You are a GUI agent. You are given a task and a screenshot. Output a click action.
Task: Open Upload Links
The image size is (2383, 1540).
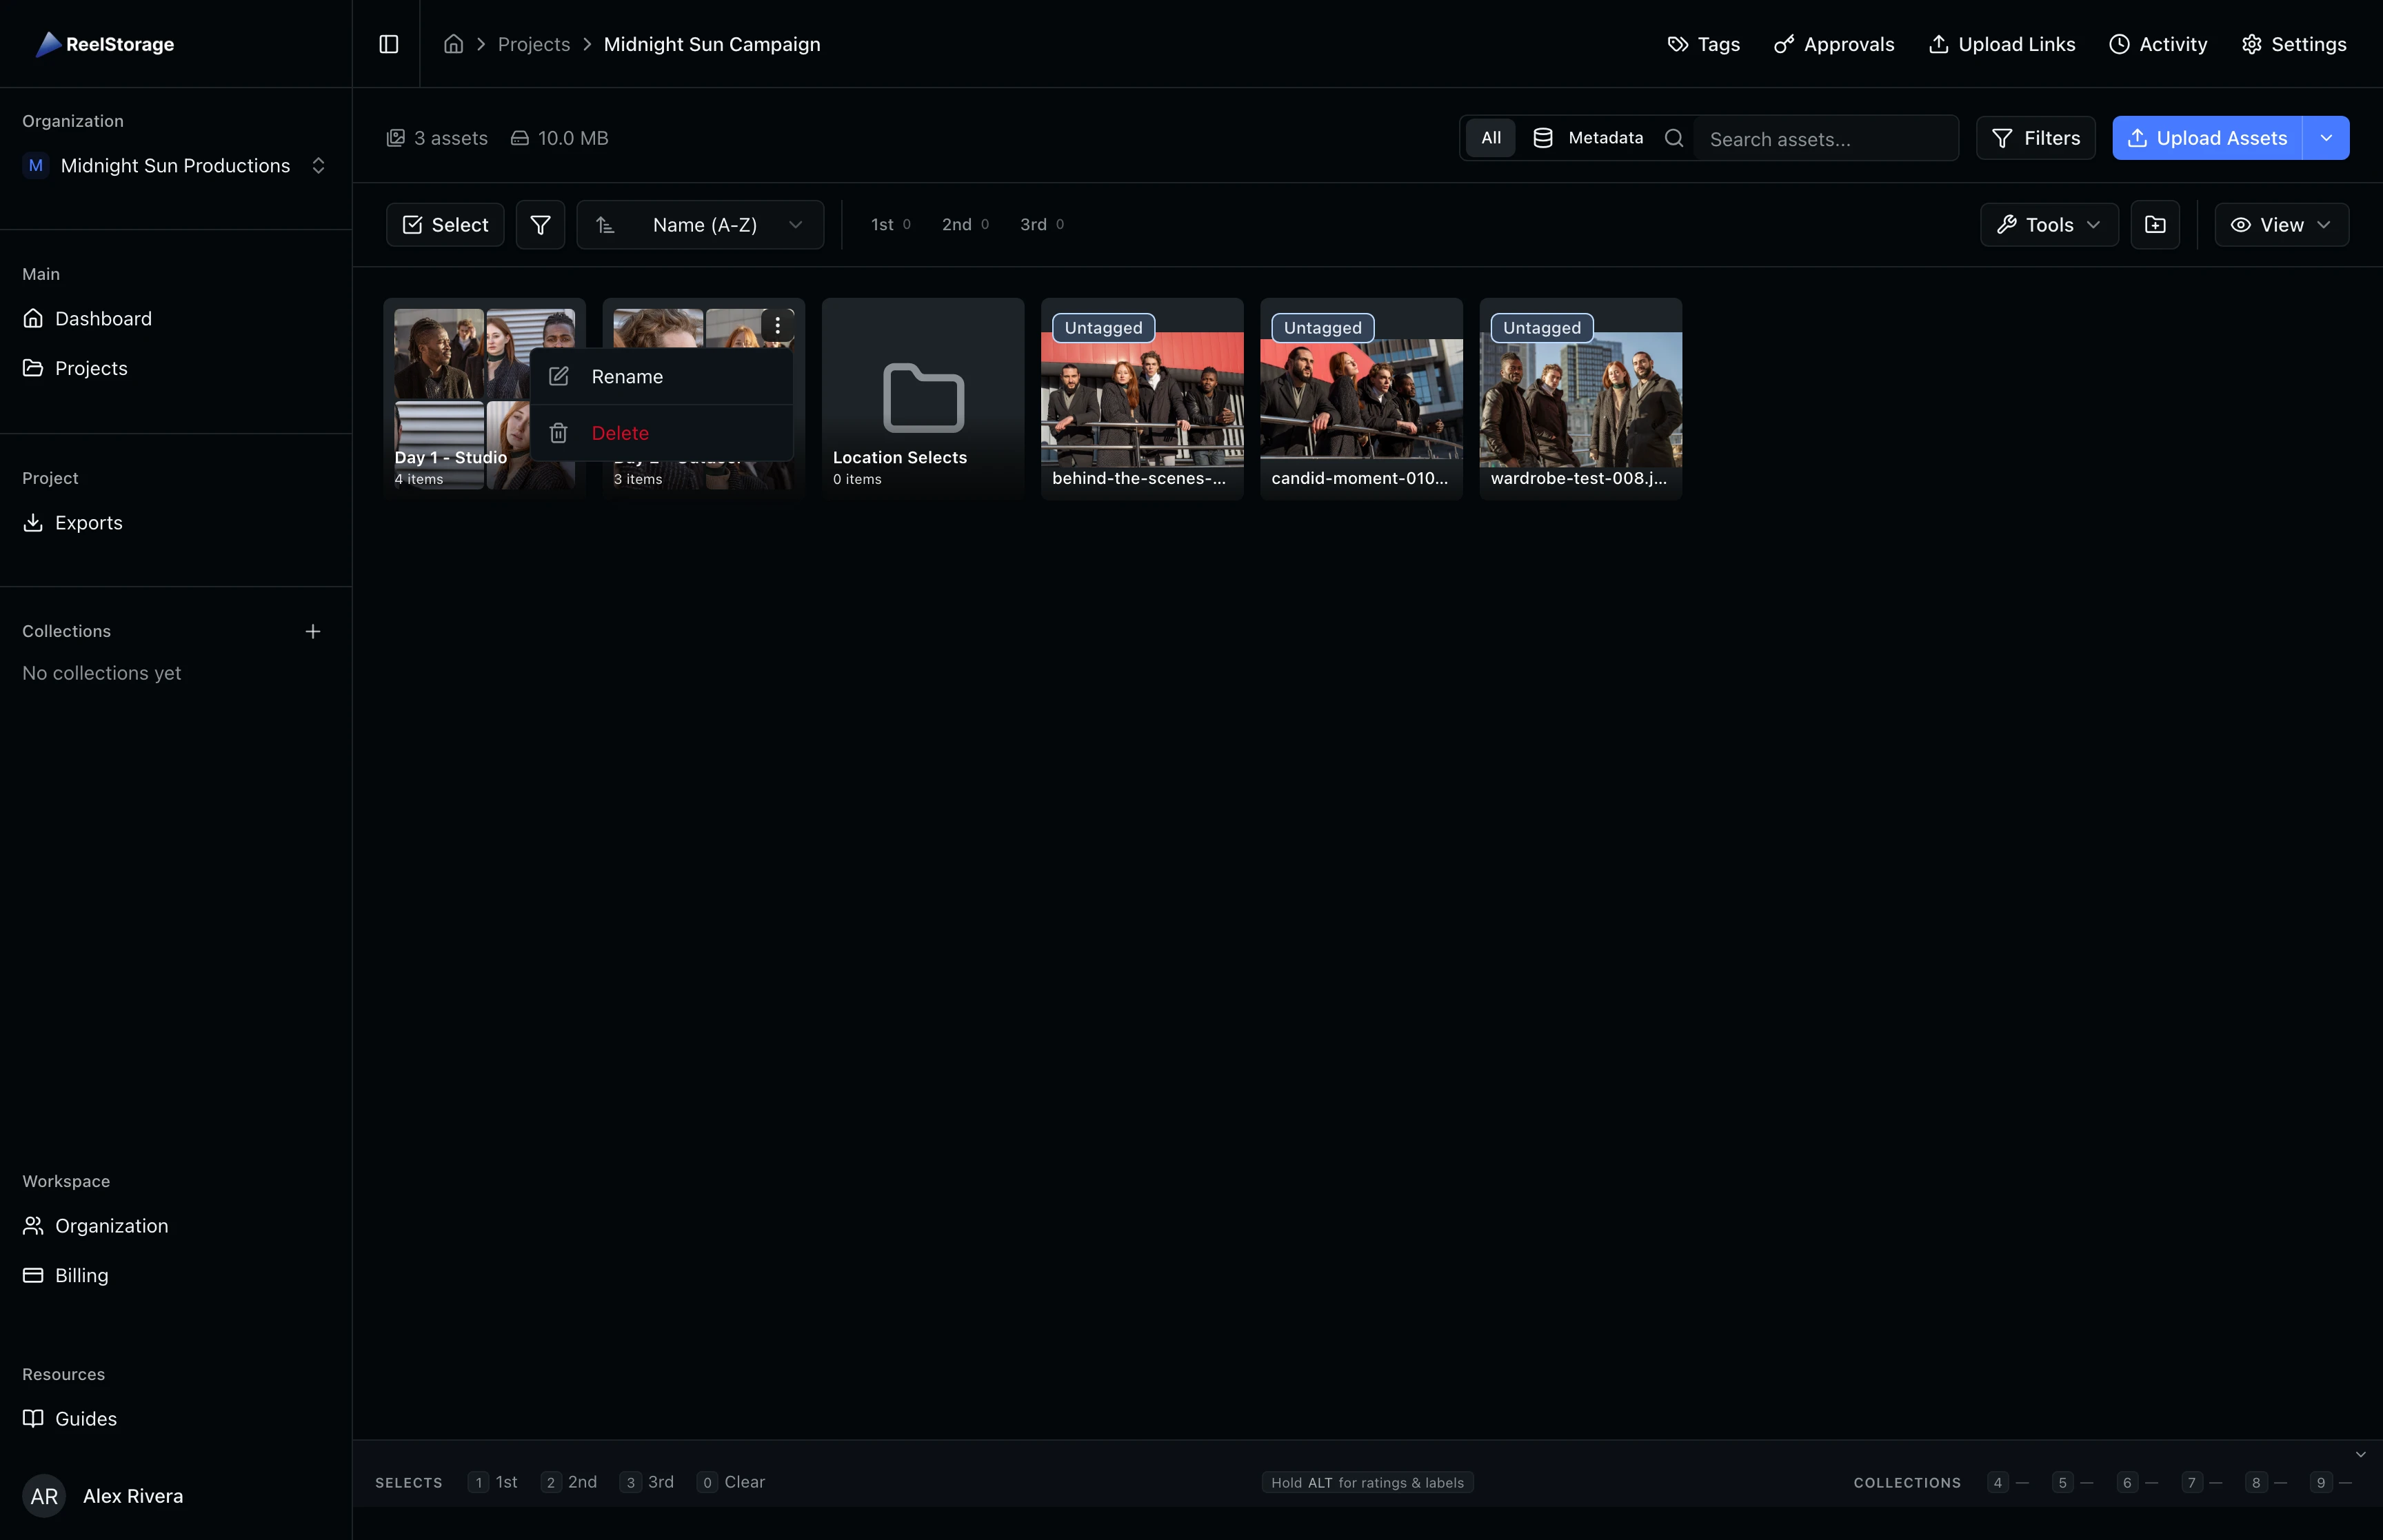(x=2001, y=44)
